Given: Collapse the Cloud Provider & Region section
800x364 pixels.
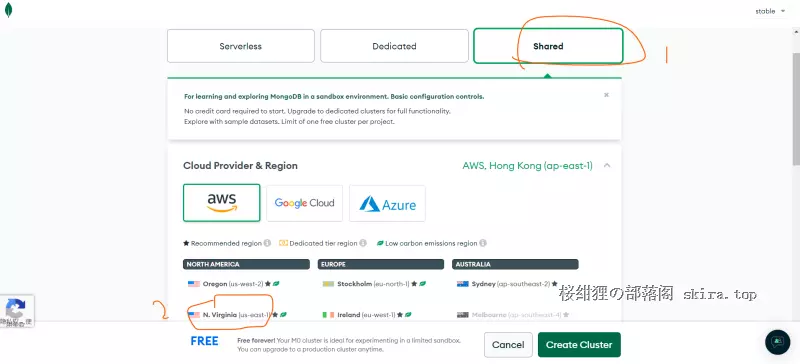Looking at the screenshot, I should [607, 165].
